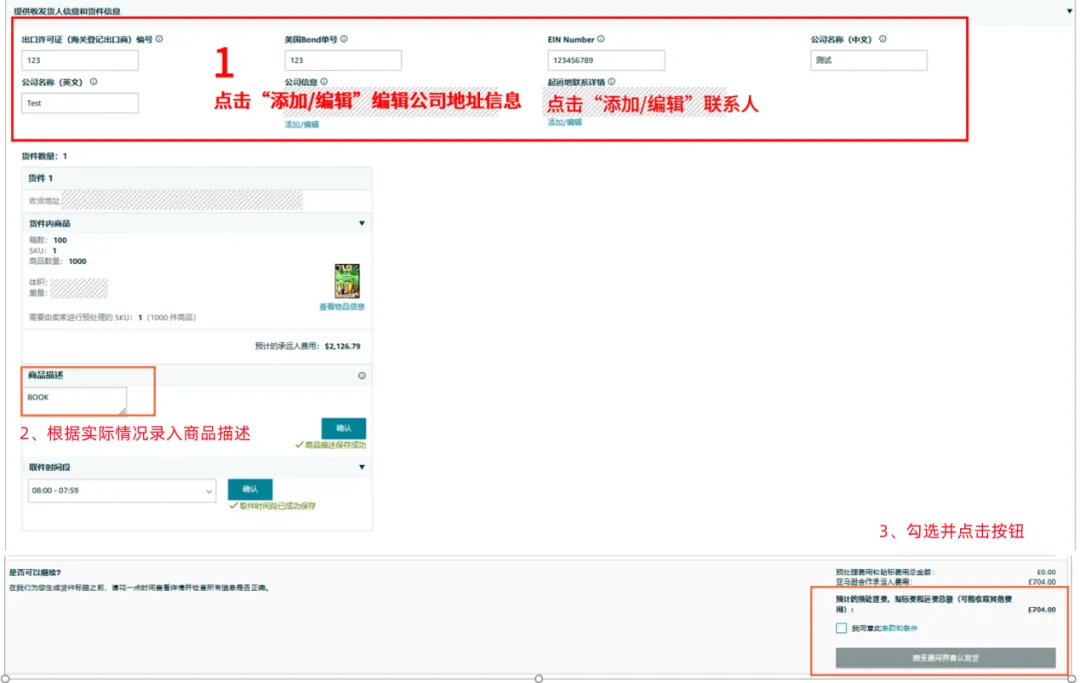Click 确认 button for 商品描述
The height and width of the screenshot is (683, 1080).
(344, 428)
